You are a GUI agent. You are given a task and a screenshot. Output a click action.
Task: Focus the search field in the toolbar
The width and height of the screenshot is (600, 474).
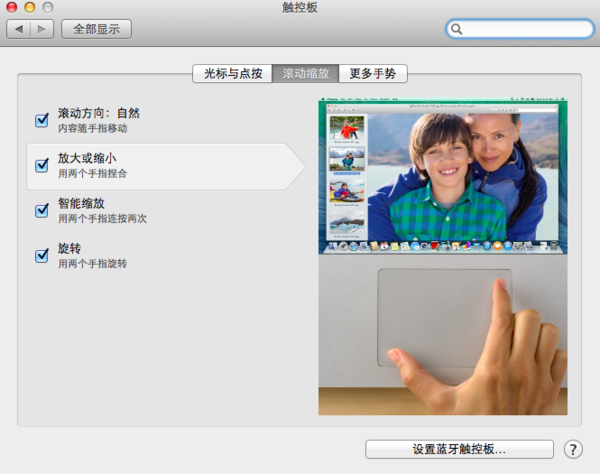pyautogui.click(x=520, y=29)
